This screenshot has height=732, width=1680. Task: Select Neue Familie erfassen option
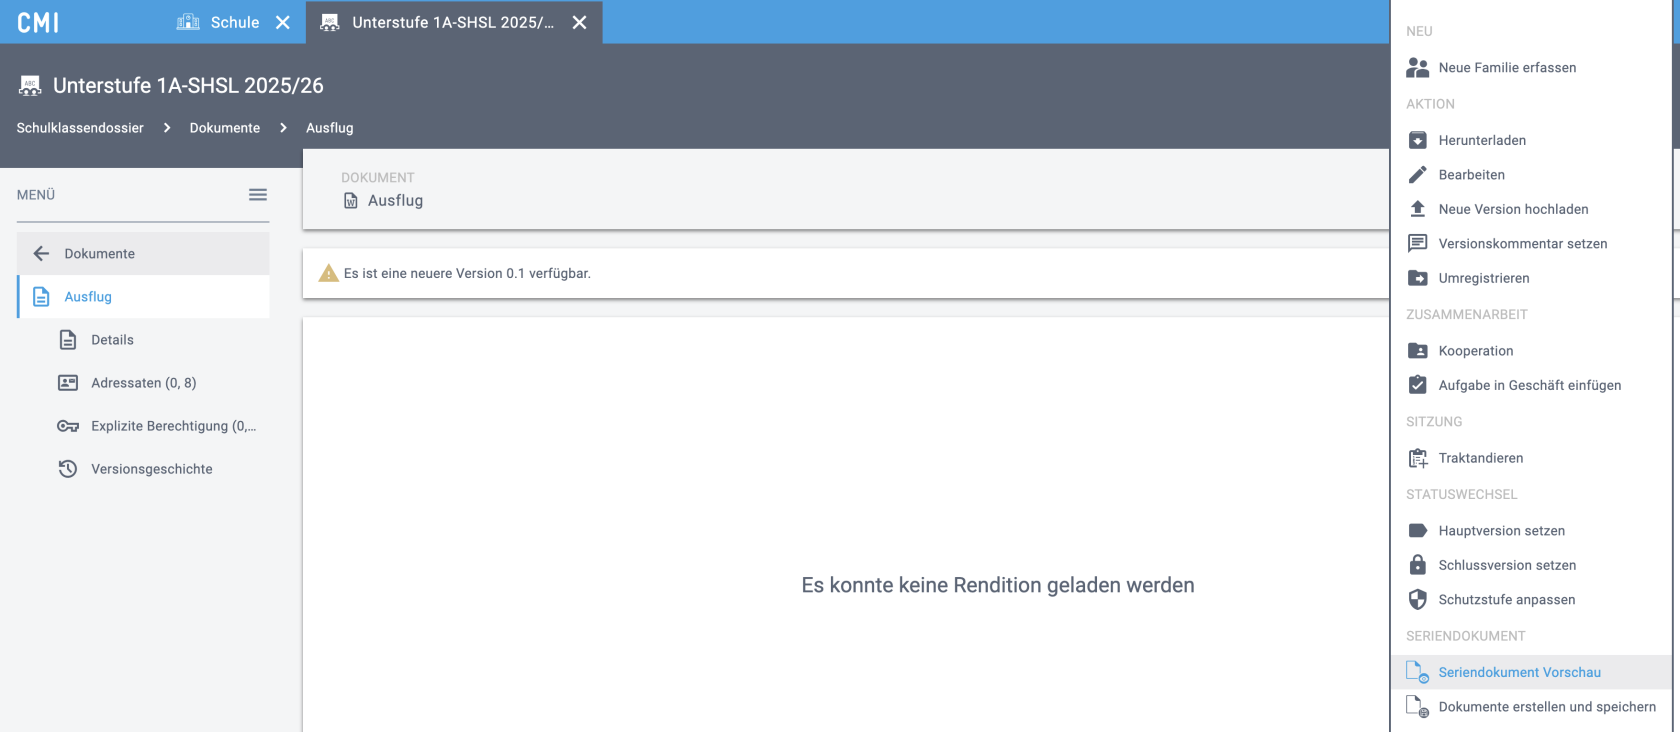tap(1506, 68)
